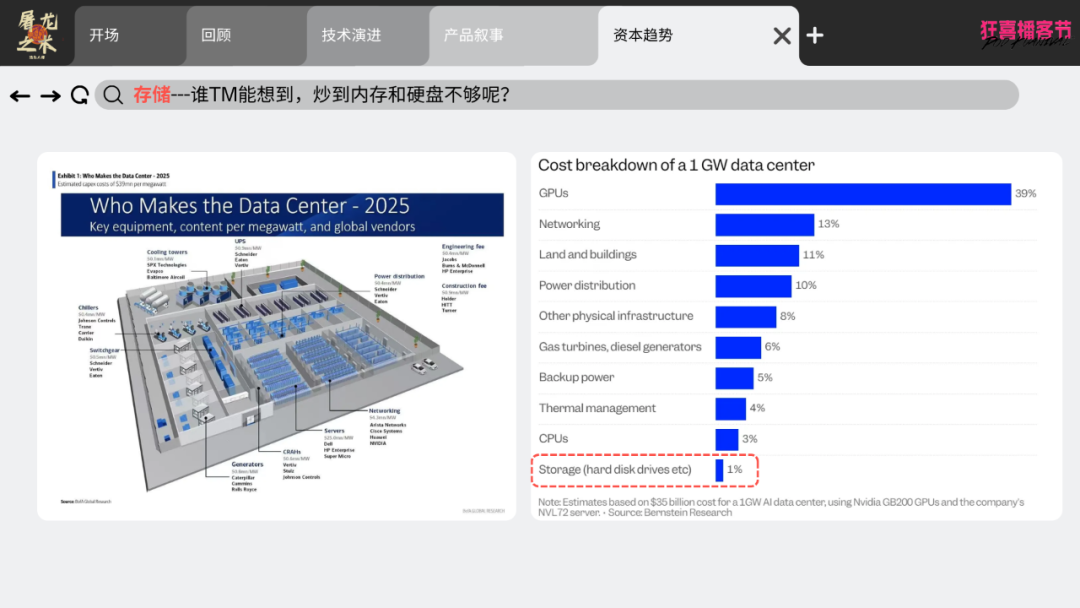Click the 屠龙之术 logo icon
This screenshot has height=608, width=1080.
37,34
